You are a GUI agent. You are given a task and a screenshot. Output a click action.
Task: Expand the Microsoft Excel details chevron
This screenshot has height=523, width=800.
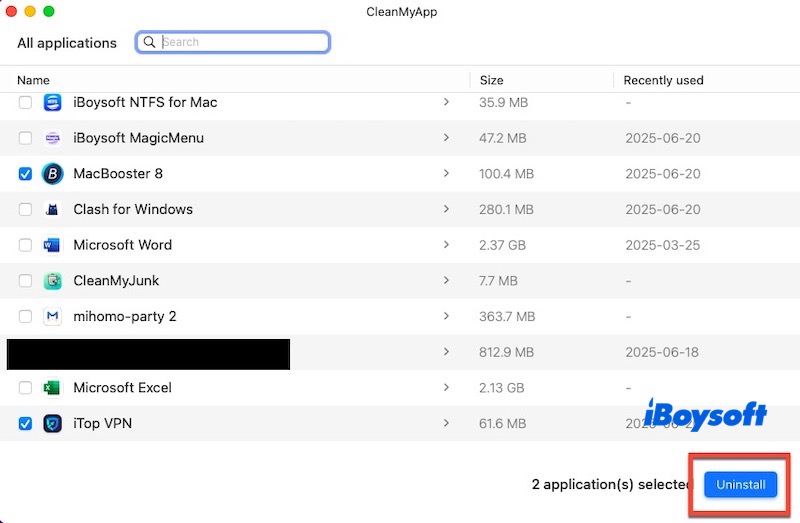pyautogui.click(x=446, y=388)
